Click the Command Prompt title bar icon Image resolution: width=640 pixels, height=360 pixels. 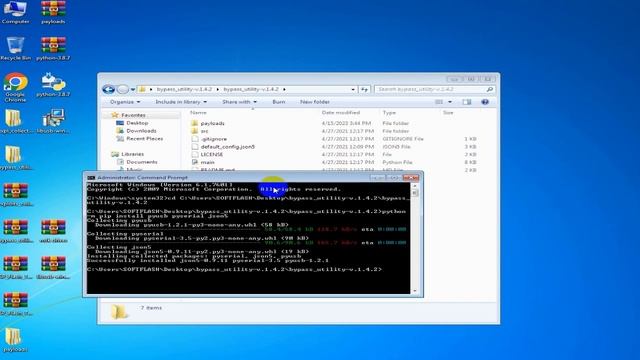point(91,178)
